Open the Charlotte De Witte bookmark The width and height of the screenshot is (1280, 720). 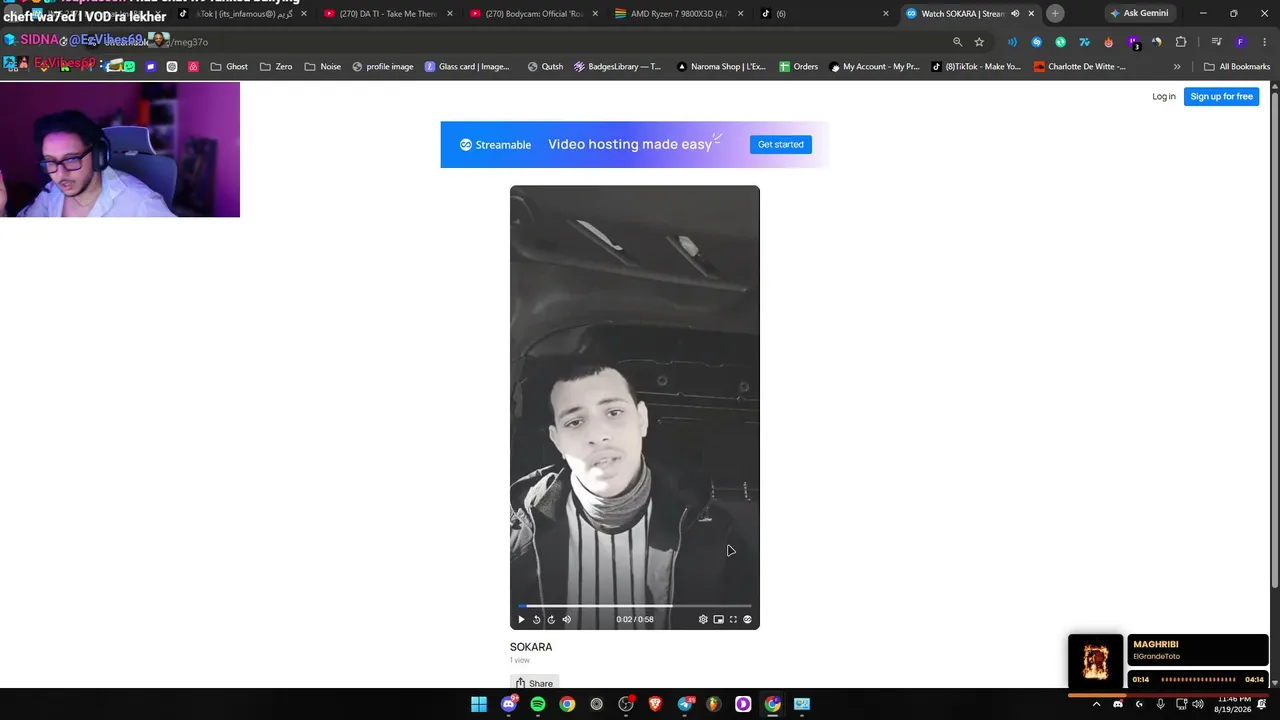[x=1080, y=67]
